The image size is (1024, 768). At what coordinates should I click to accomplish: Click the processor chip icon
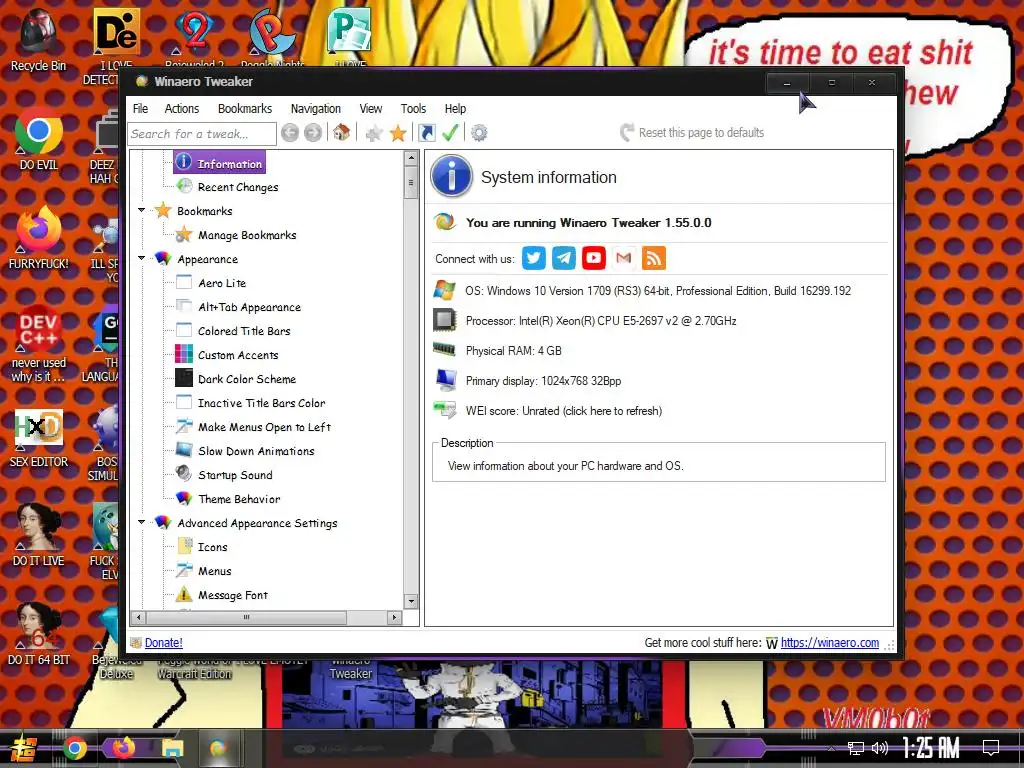click(x=445, y=320)
